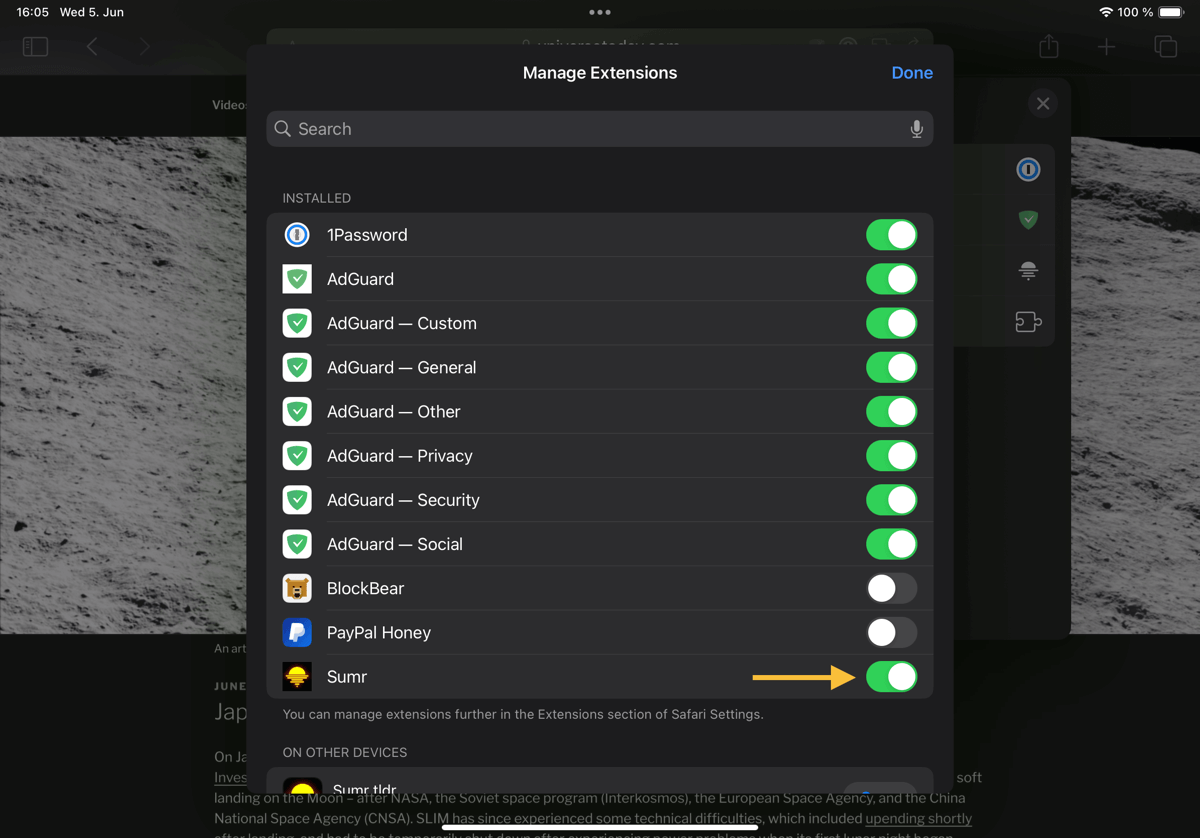Viewport: 1200px width, 838px height.
Task: Open 1Password icon in side panel
Action: 1028,169
